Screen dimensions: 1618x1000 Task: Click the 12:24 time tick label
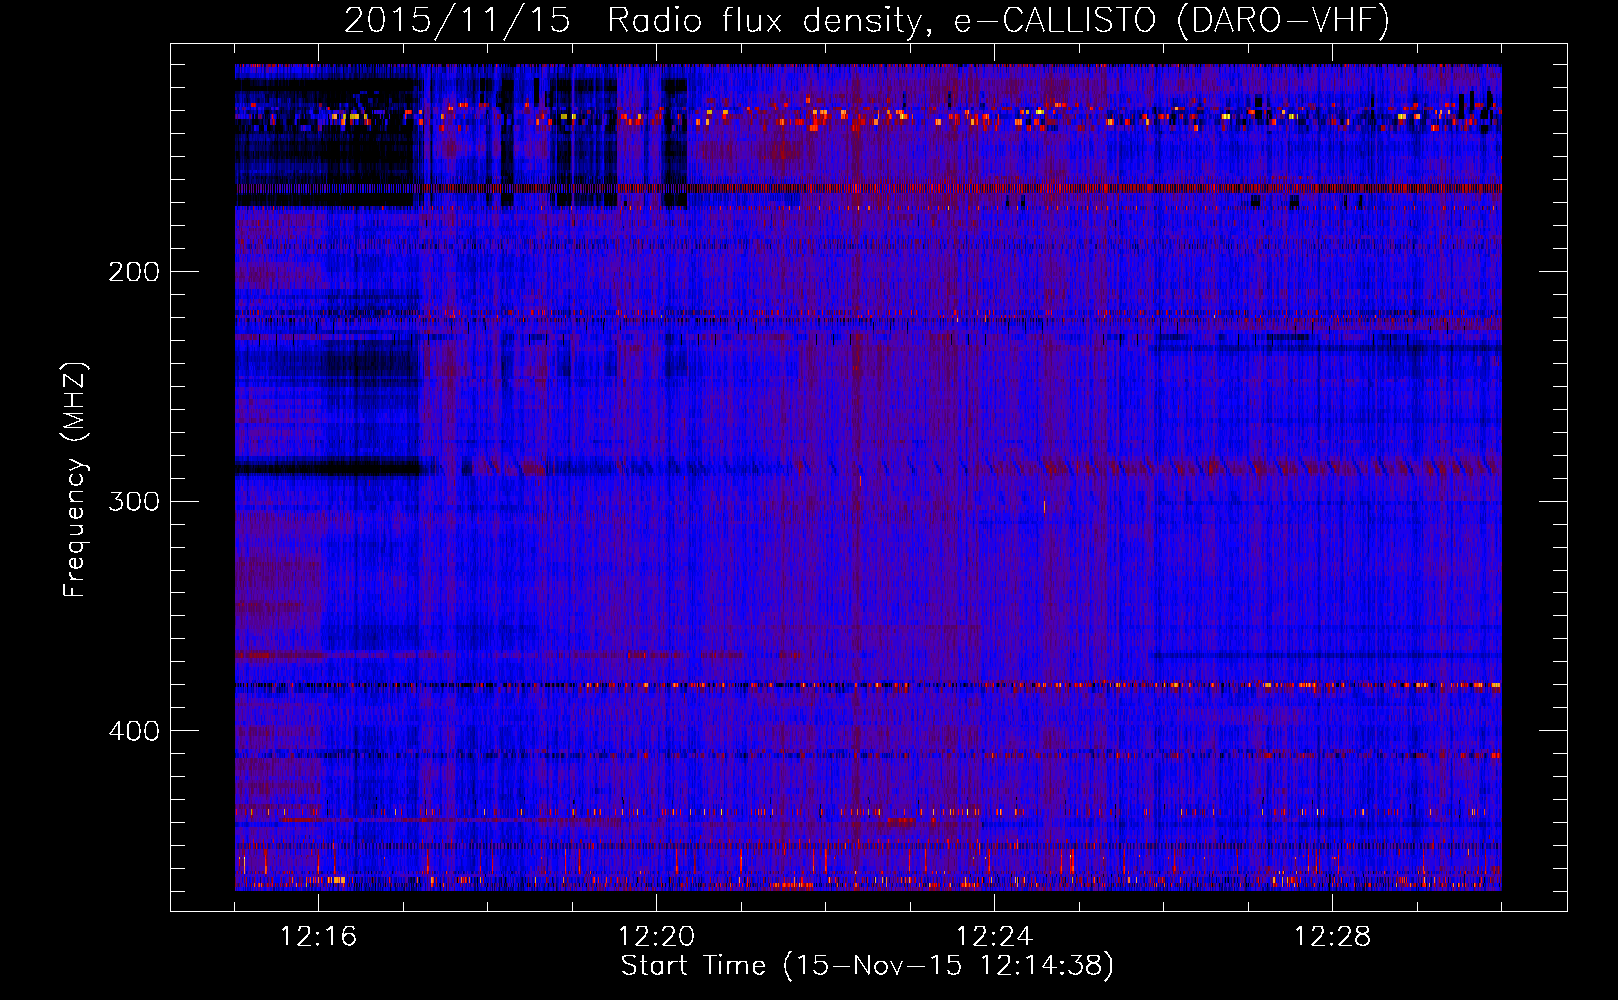pyautogui.click(x=994, y=936)
